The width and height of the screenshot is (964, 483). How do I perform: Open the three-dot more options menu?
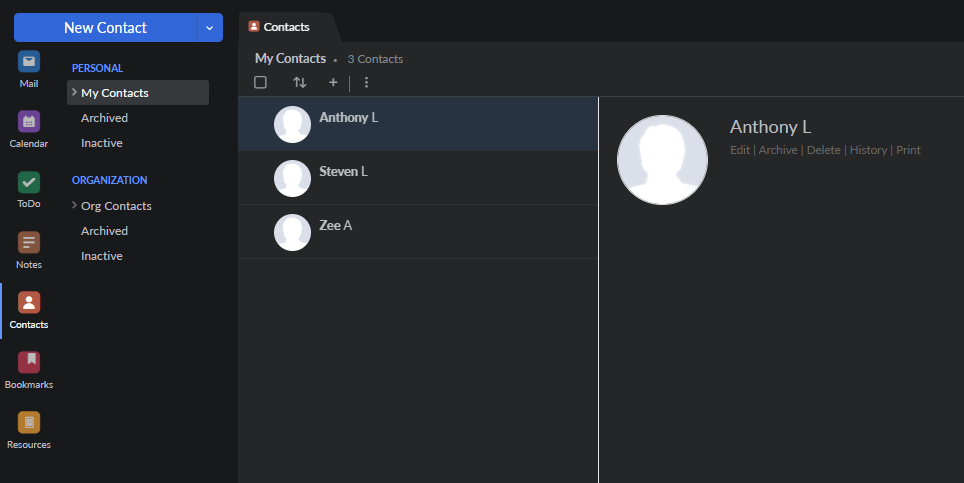pos(366,82)
